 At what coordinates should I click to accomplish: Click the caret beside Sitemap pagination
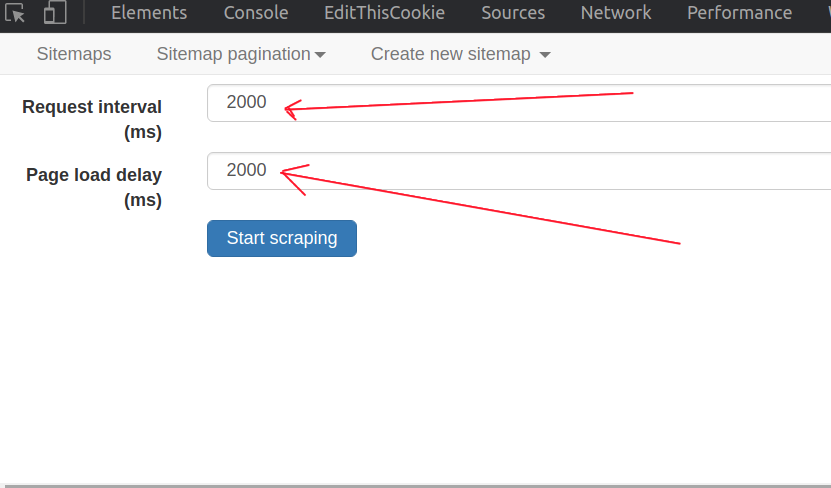point(320,55)
